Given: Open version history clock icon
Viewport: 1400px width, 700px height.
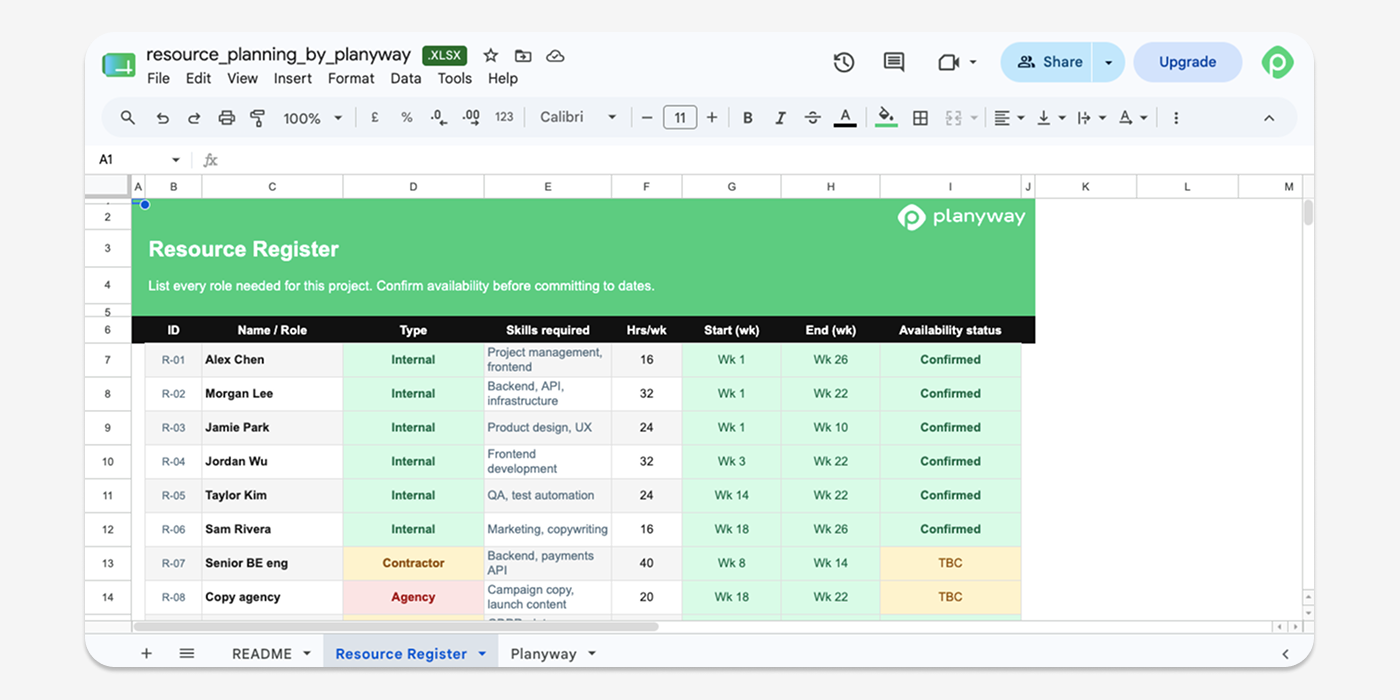Looking at the screenshot, I should click(844, 62).
